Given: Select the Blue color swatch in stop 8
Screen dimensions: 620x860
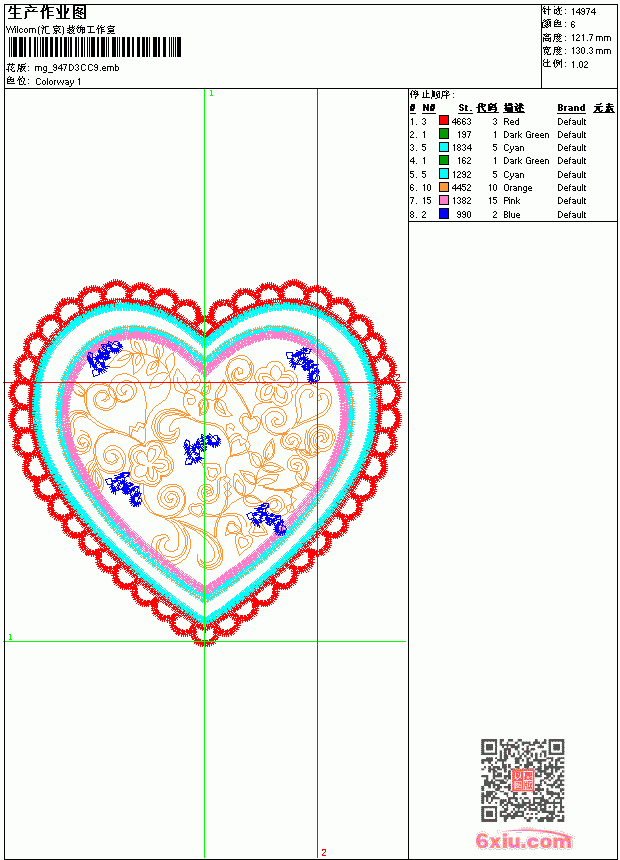Looking at the screenshot, I should 444,214.
